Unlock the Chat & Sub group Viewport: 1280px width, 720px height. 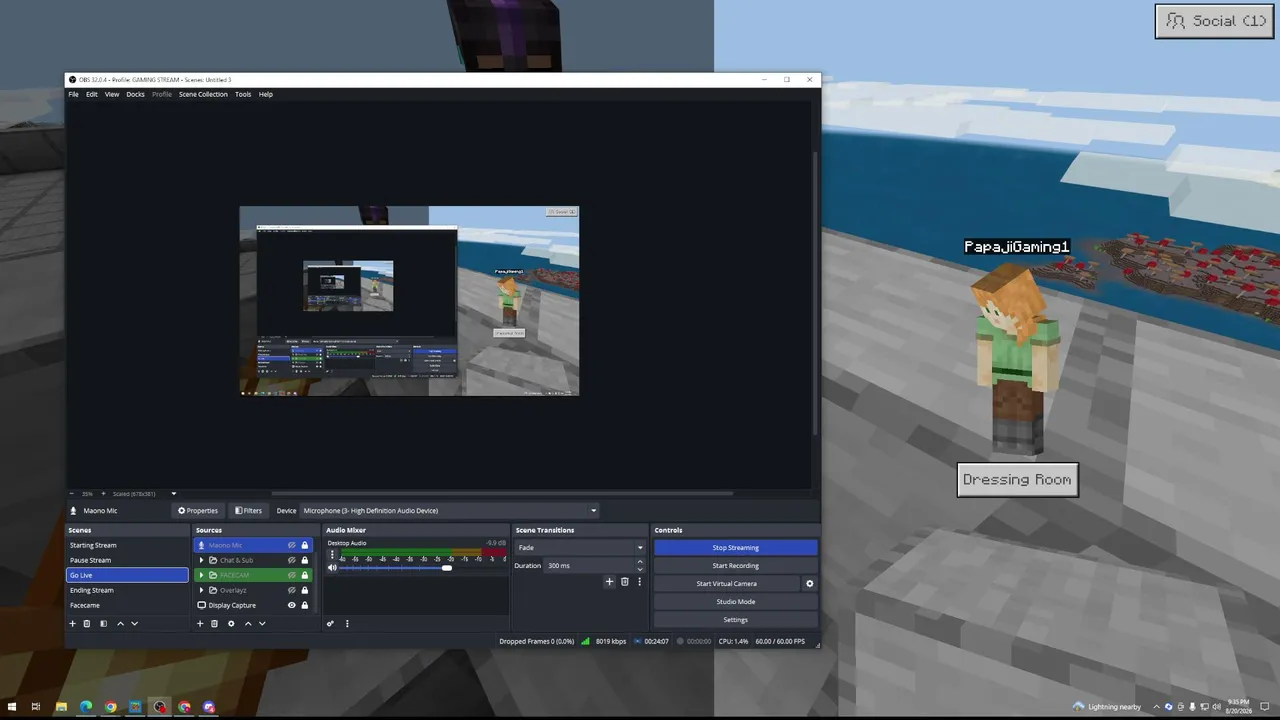point(305,560)
